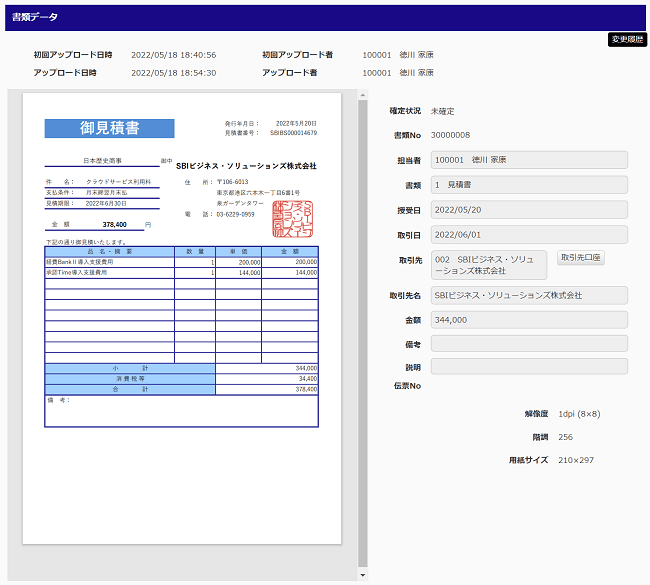Viewport: 650px width, 585px height.
Task: Click the 階調 value 256
Action: [565, 437]
